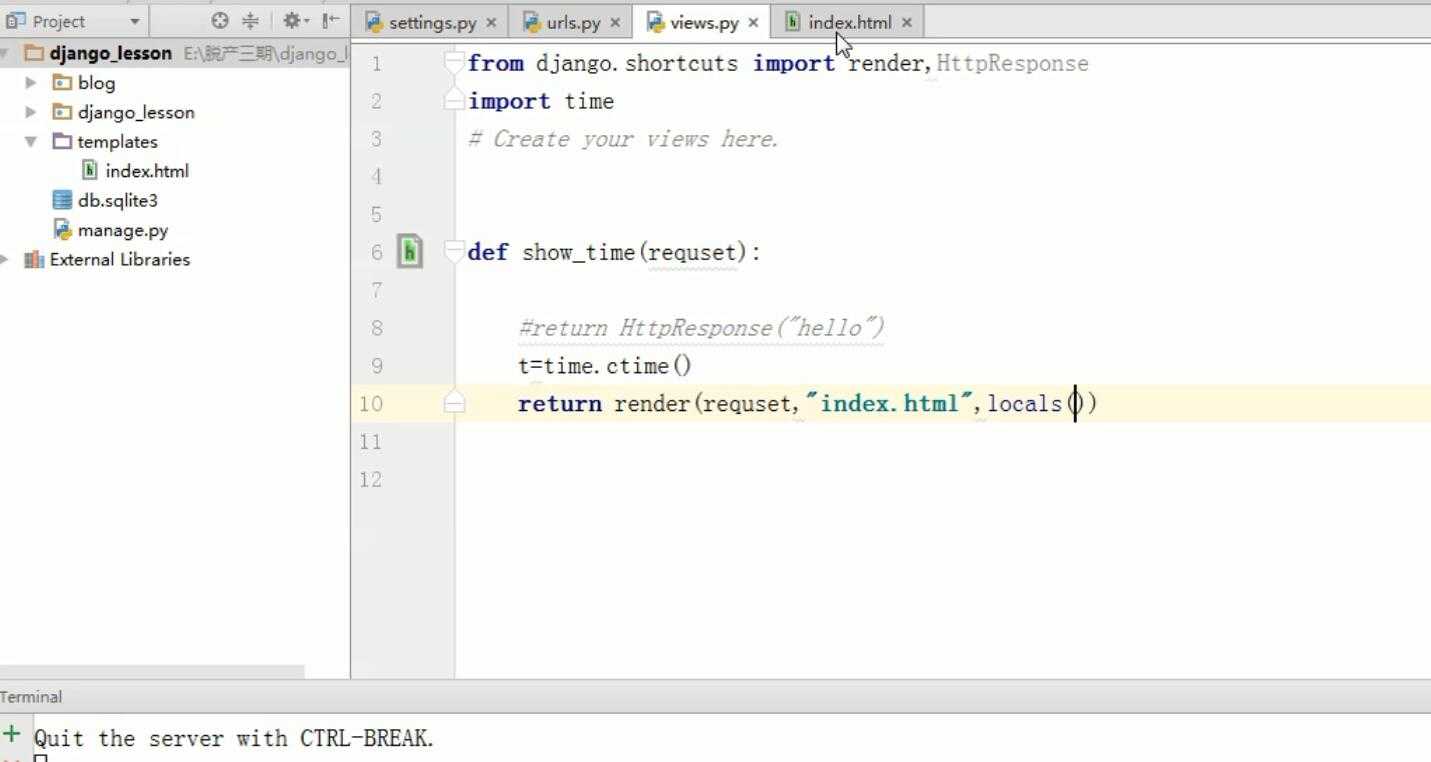Image resolution: width=1431 pixels, height=762 pixels.
Task: Expand the External Libraries node arrow
Action: coord(5,259)
